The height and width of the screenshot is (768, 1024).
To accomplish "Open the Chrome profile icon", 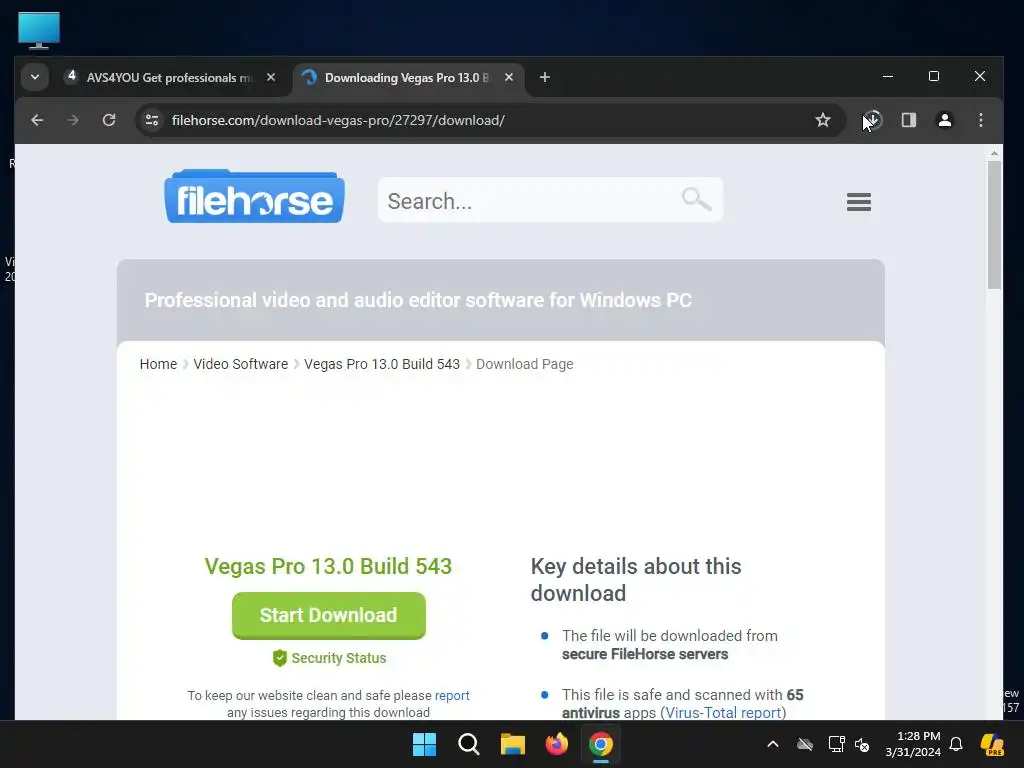I will pos(945,120).
